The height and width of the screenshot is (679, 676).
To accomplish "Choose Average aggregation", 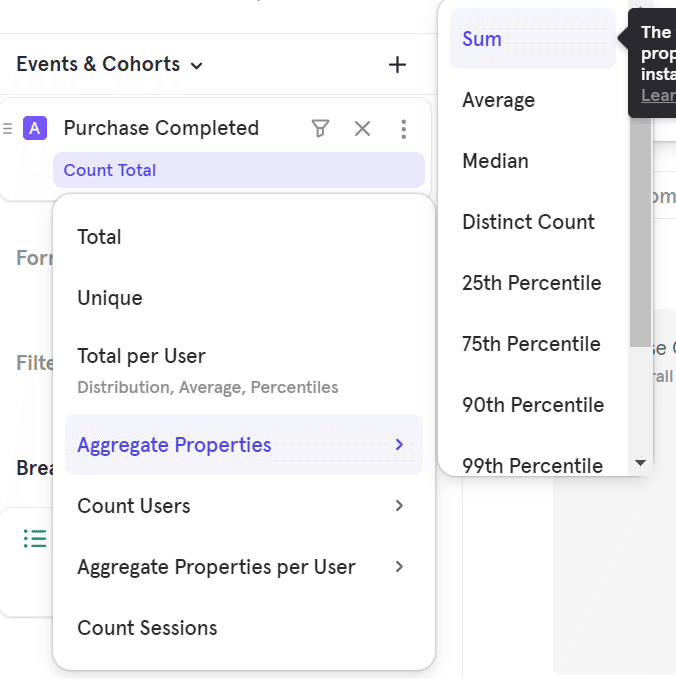I will click(x=533, y=100).
